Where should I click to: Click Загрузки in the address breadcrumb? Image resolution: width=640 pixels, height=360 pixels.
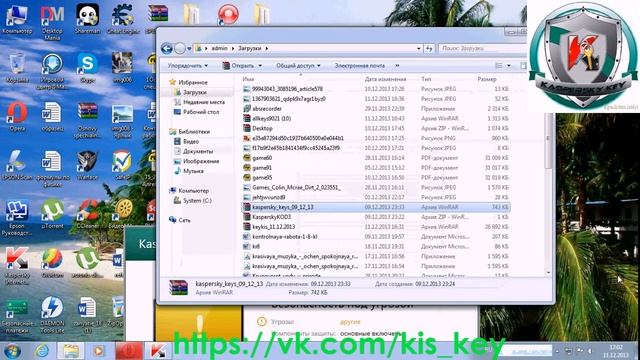(249, 49)
